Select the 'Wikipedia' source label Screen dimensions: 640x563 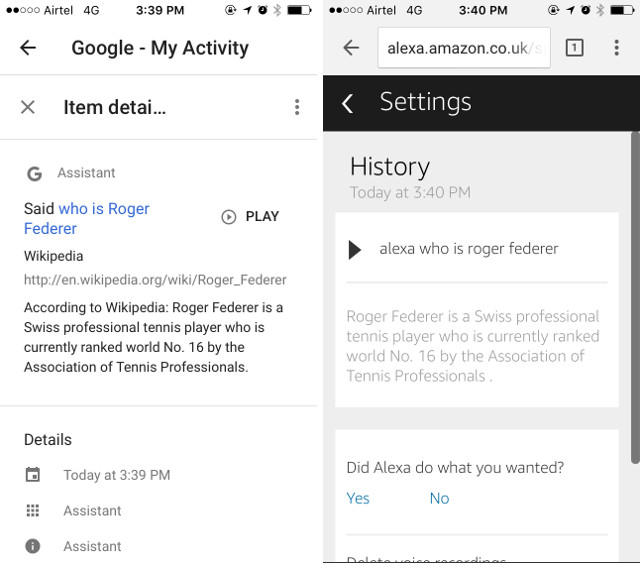pyautogui.click(x=53, y=256)
